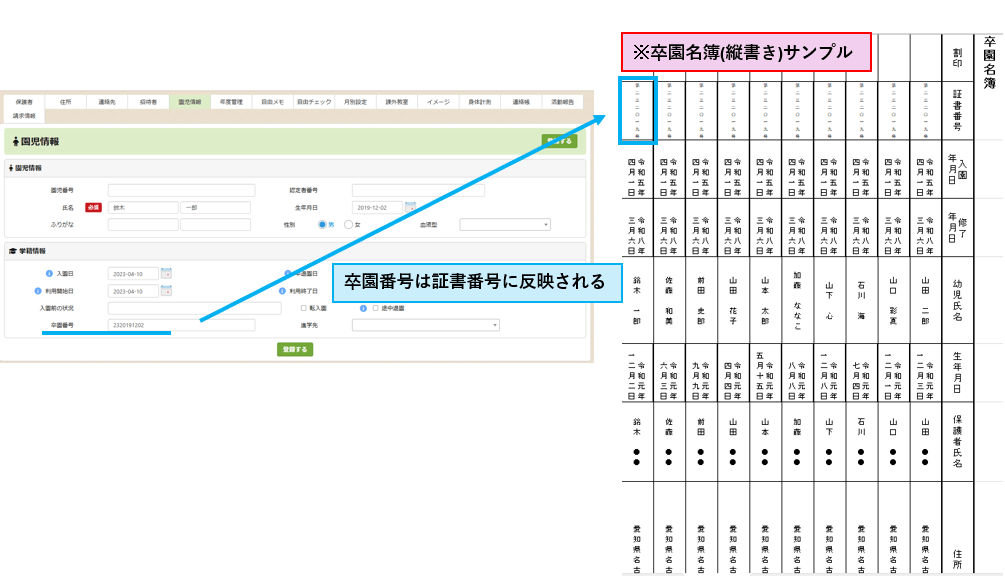Click the info icon next to 利用開始日
This screenshot has height=577, width=1005.
34,291
